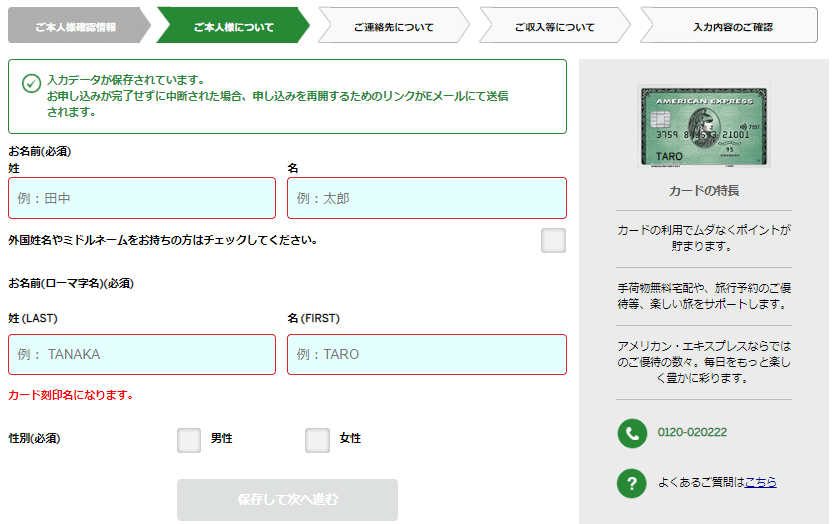Tick the foreign name or middle name checkbox
This screenshot has width=838, height=524.
coord(553,241)
